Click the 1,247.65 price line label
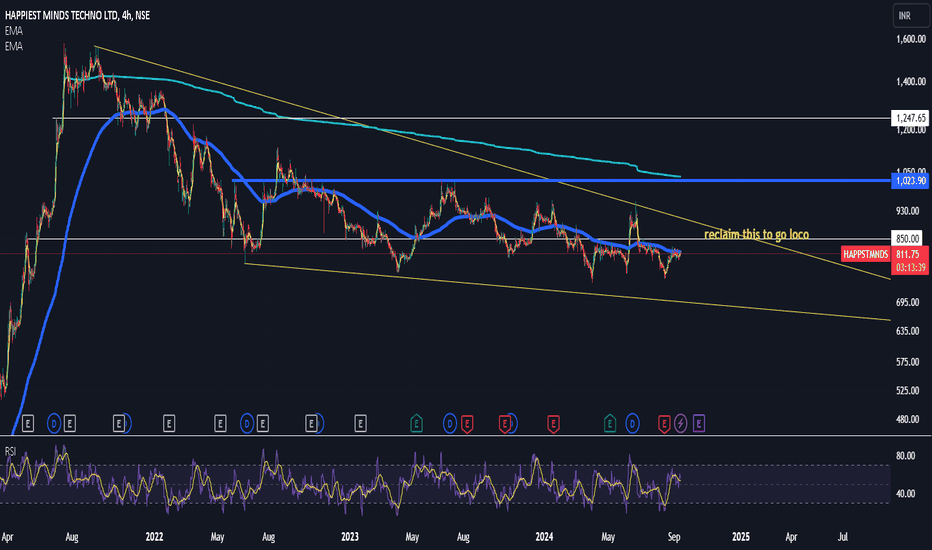The height and width of the screenshot is (550, 932). tap(911, 118)
